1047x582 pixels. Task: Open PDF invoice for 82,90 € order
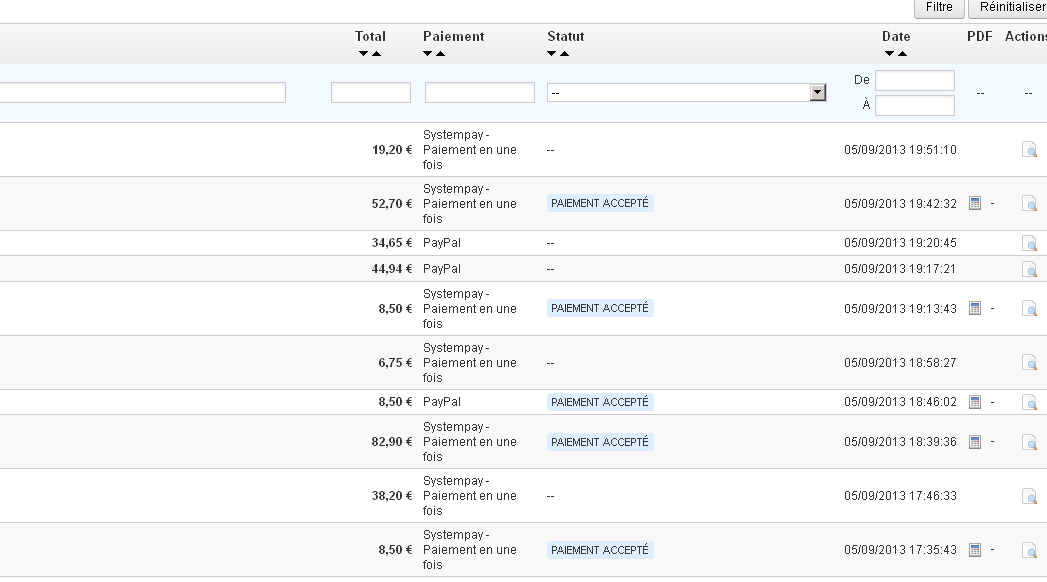point(975,442)
